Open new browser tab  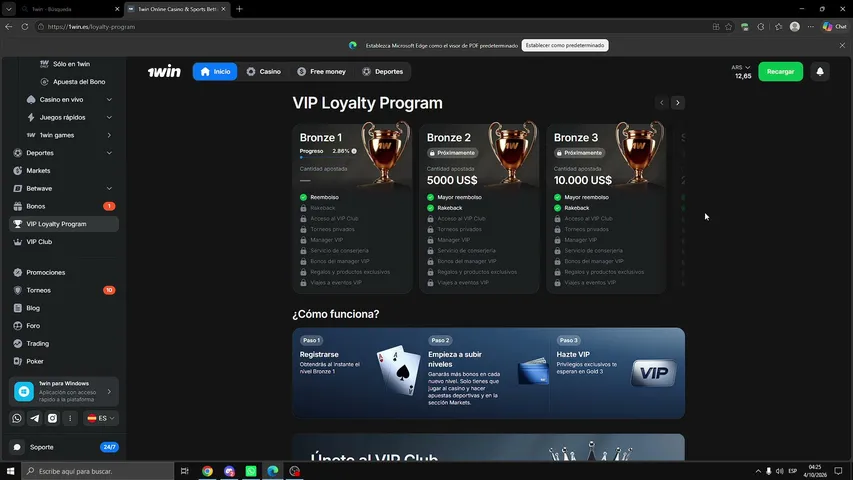tap(239, 9)
